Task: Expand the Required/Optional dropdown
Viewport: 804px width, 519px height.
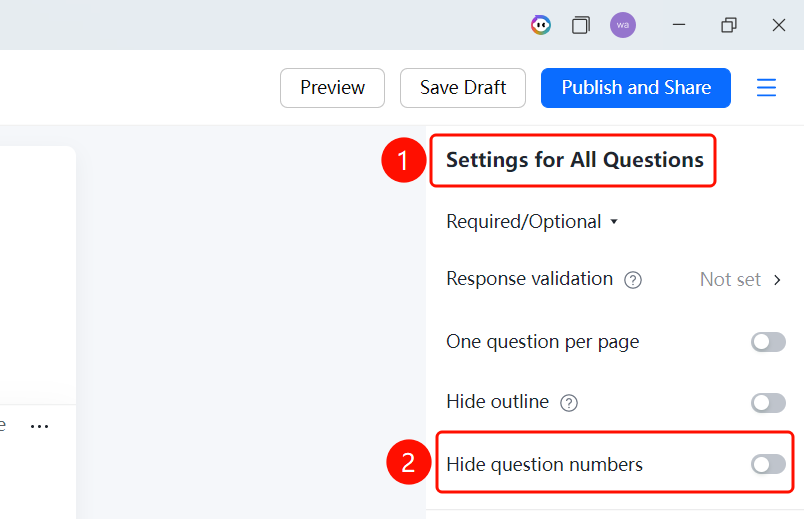Action: (x=532, y=222)
